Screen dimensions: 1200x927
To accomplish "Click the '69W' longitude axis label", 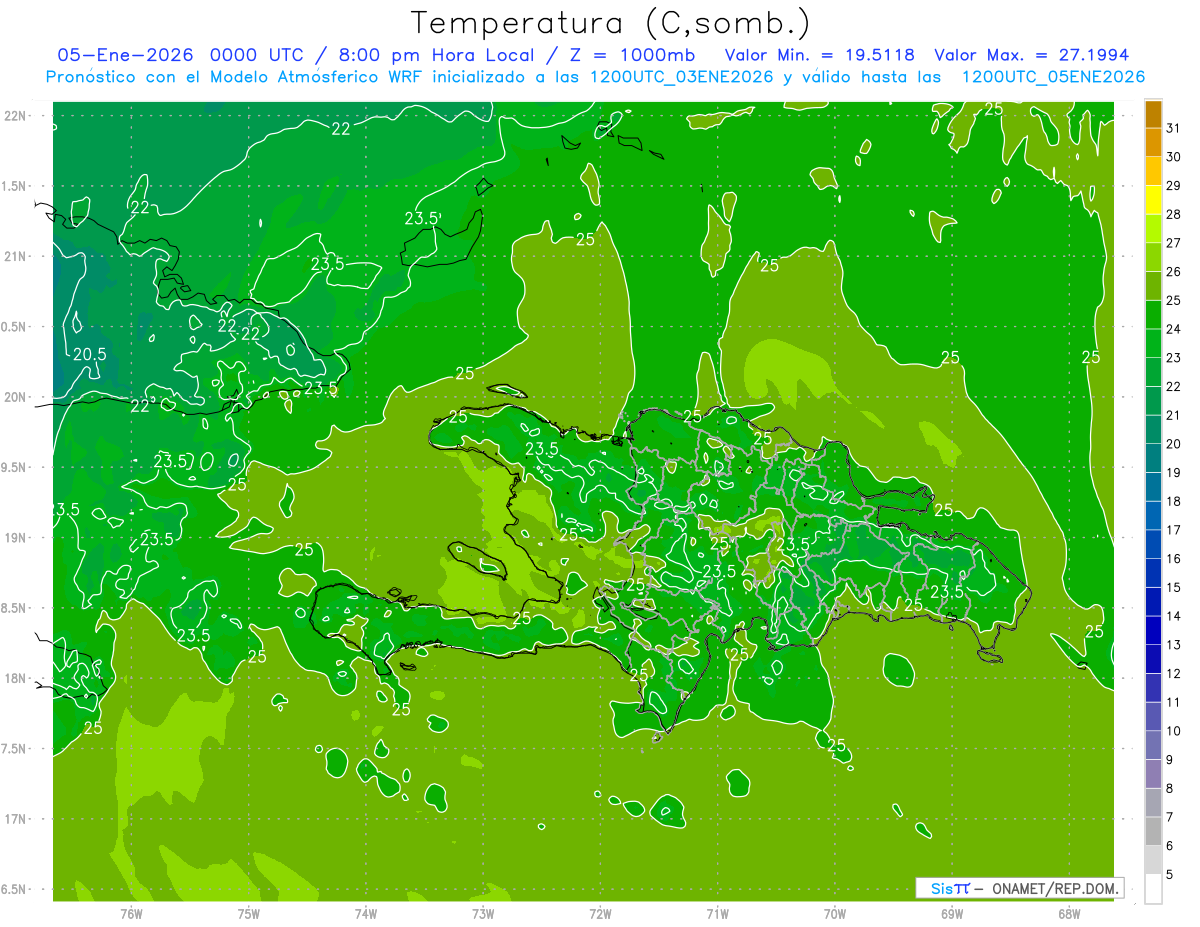I will coord(952,914).
